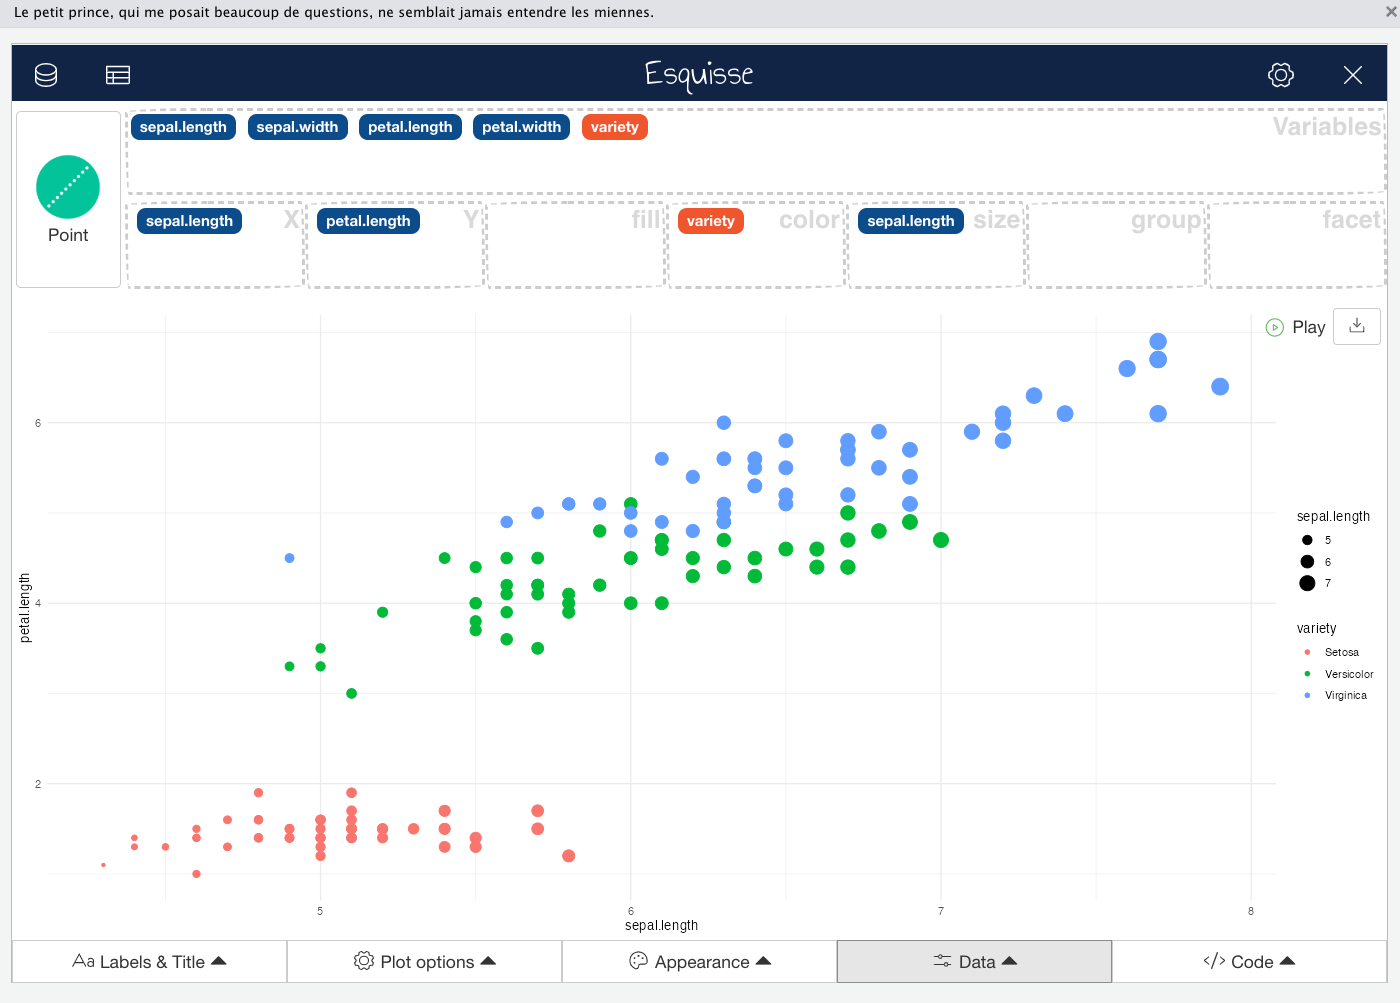
Task: Click the Play button above the plot
Action: [x=1296, y=327]
